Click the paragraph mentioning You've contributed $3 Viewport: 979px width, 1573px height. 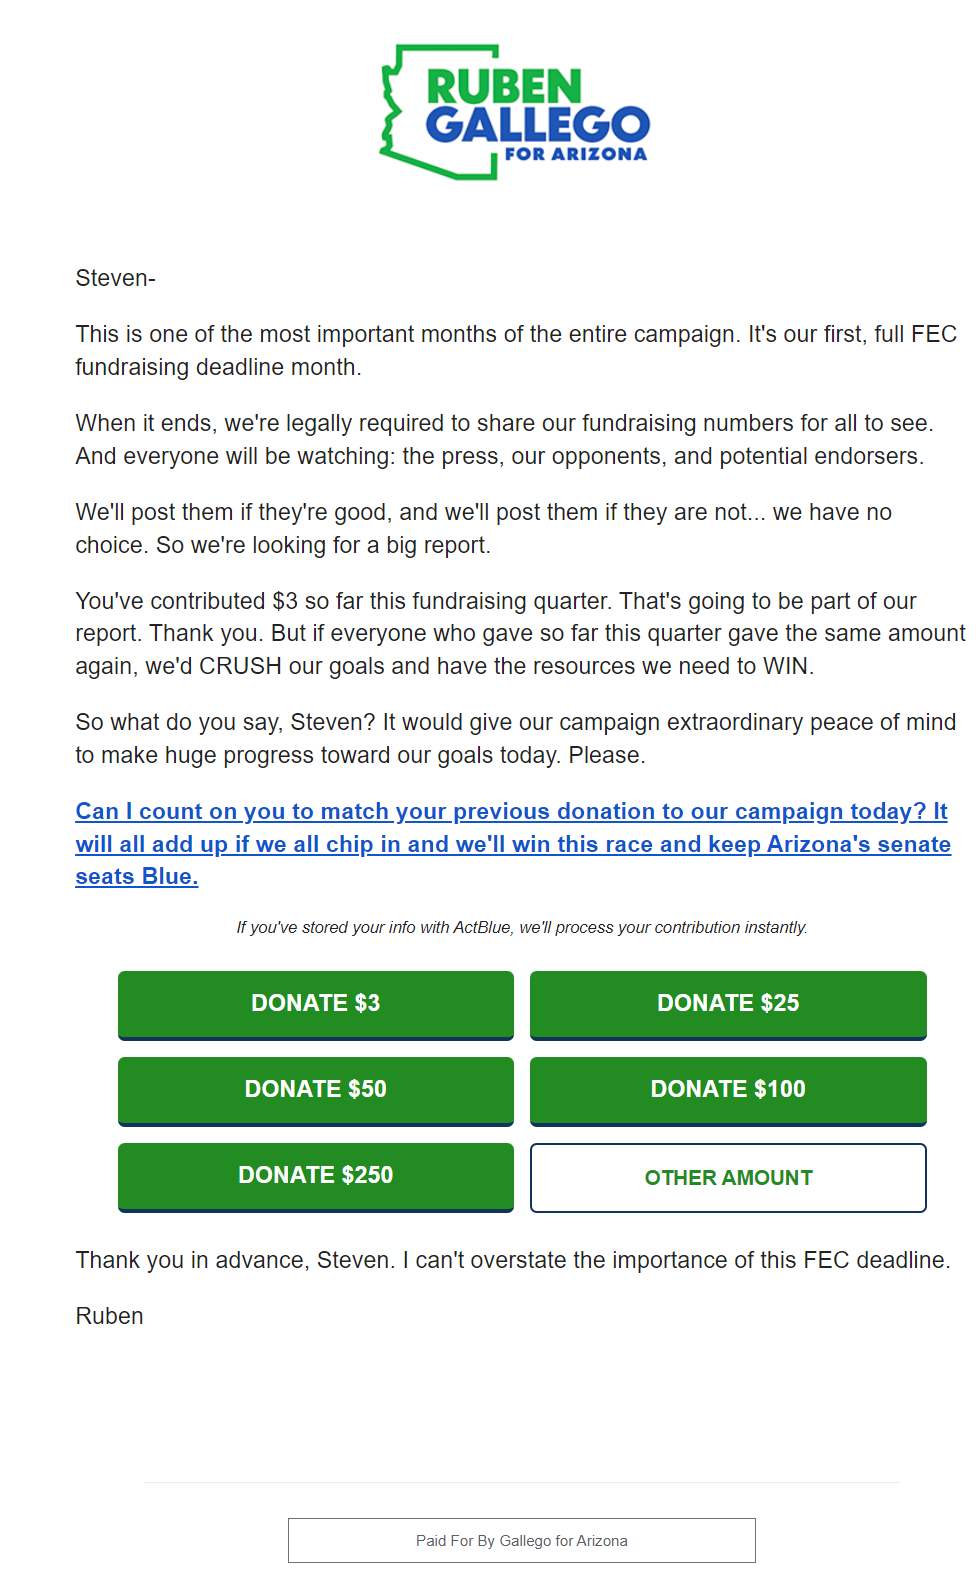tap(520, 633)
